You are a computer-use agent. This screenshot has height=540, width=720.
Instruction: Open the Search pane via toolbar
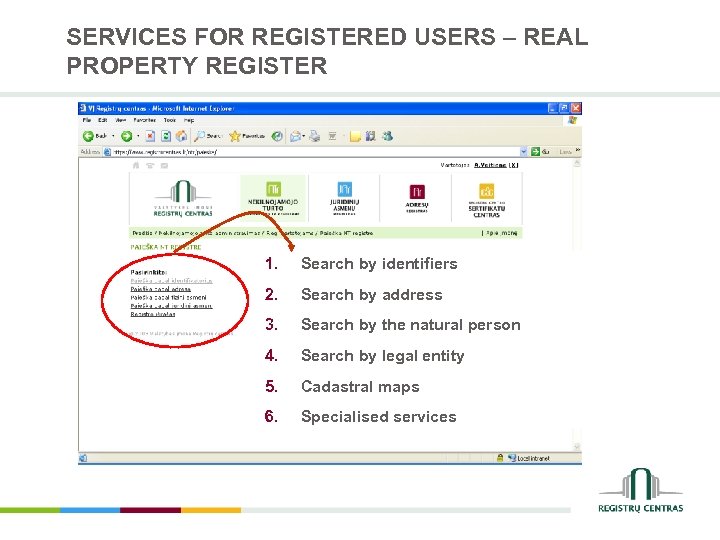208,136
